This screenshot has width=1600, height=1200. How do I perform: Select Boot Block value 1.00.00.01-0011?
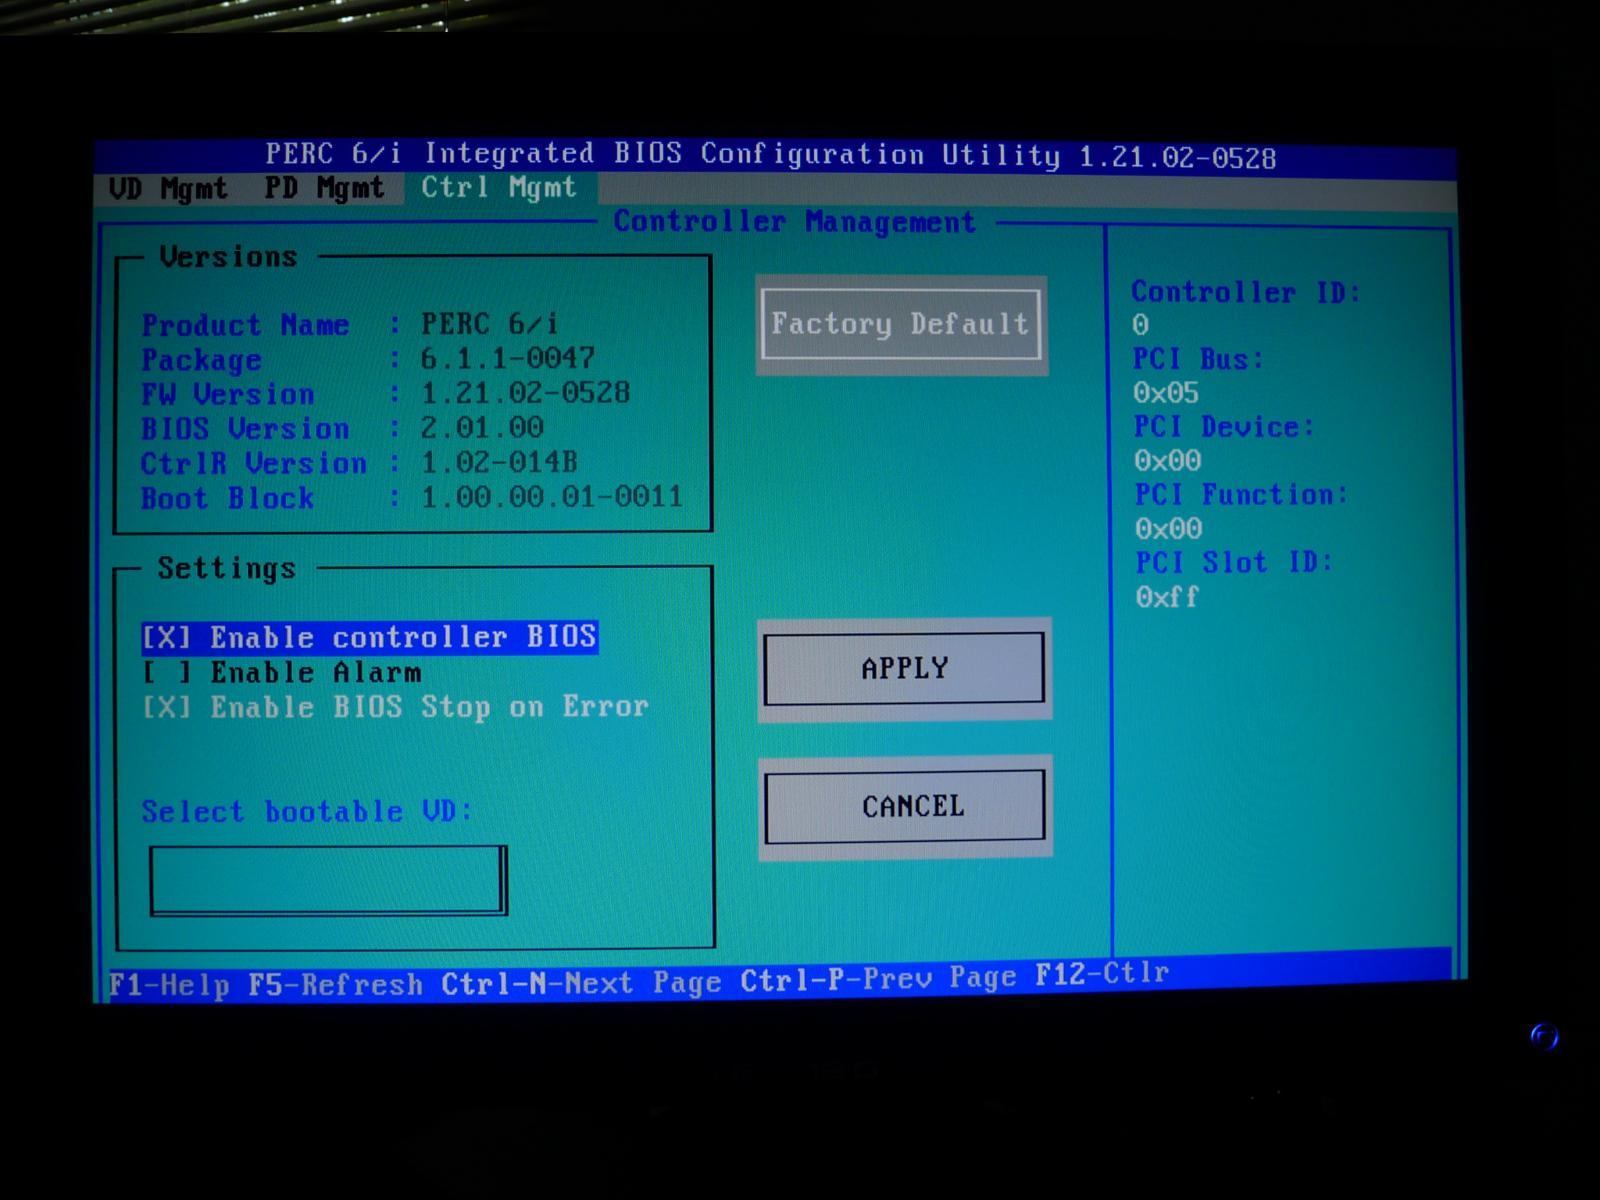(552, 497)
